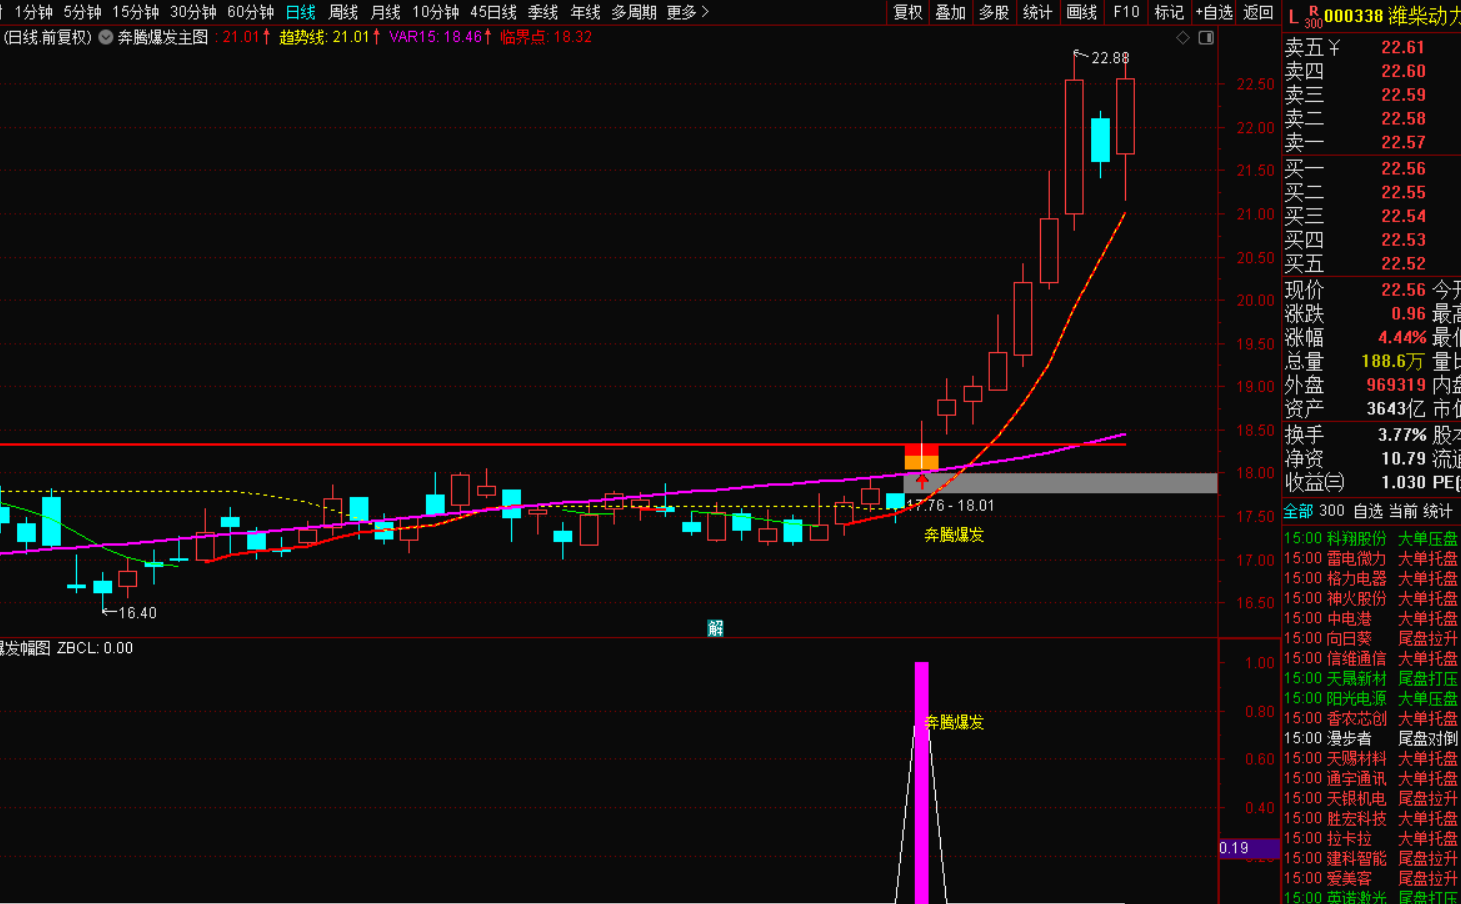Open the indicator dropdown beside 奔腾爆发主图

click(105, 37)
